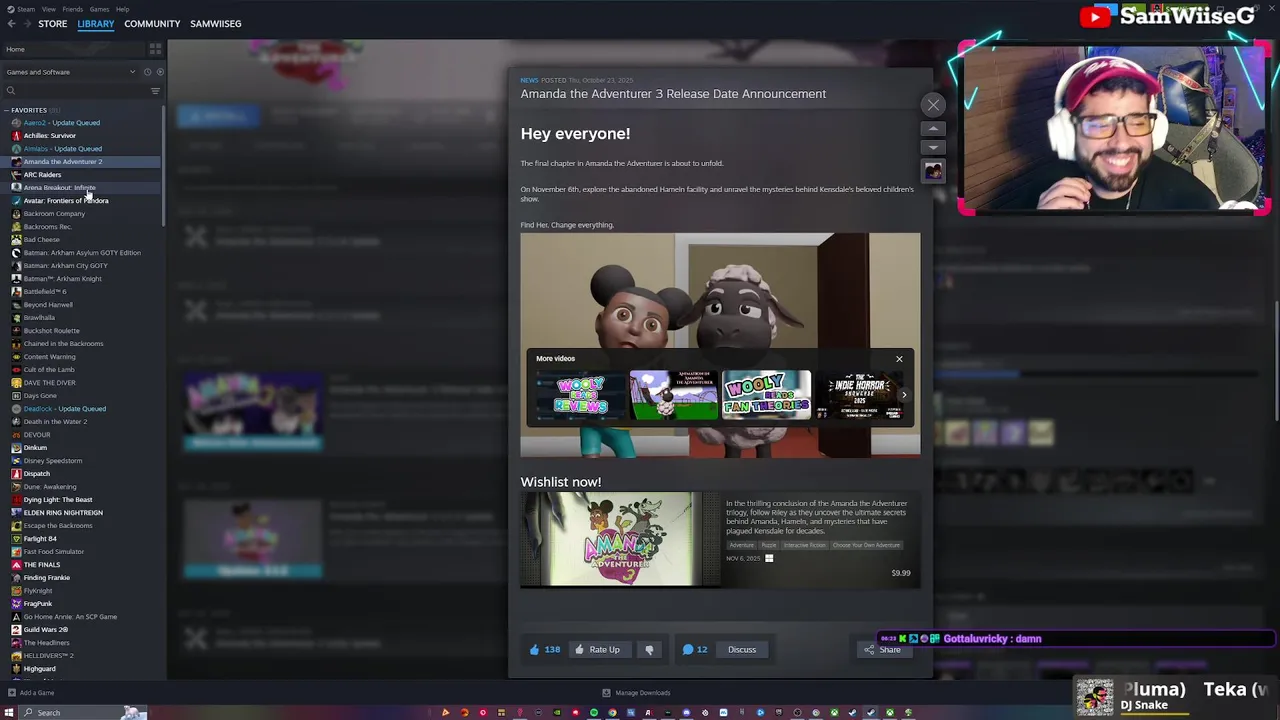
Task: Select Arena Breakout: Infinite in library
Action: tap(59, 188)
